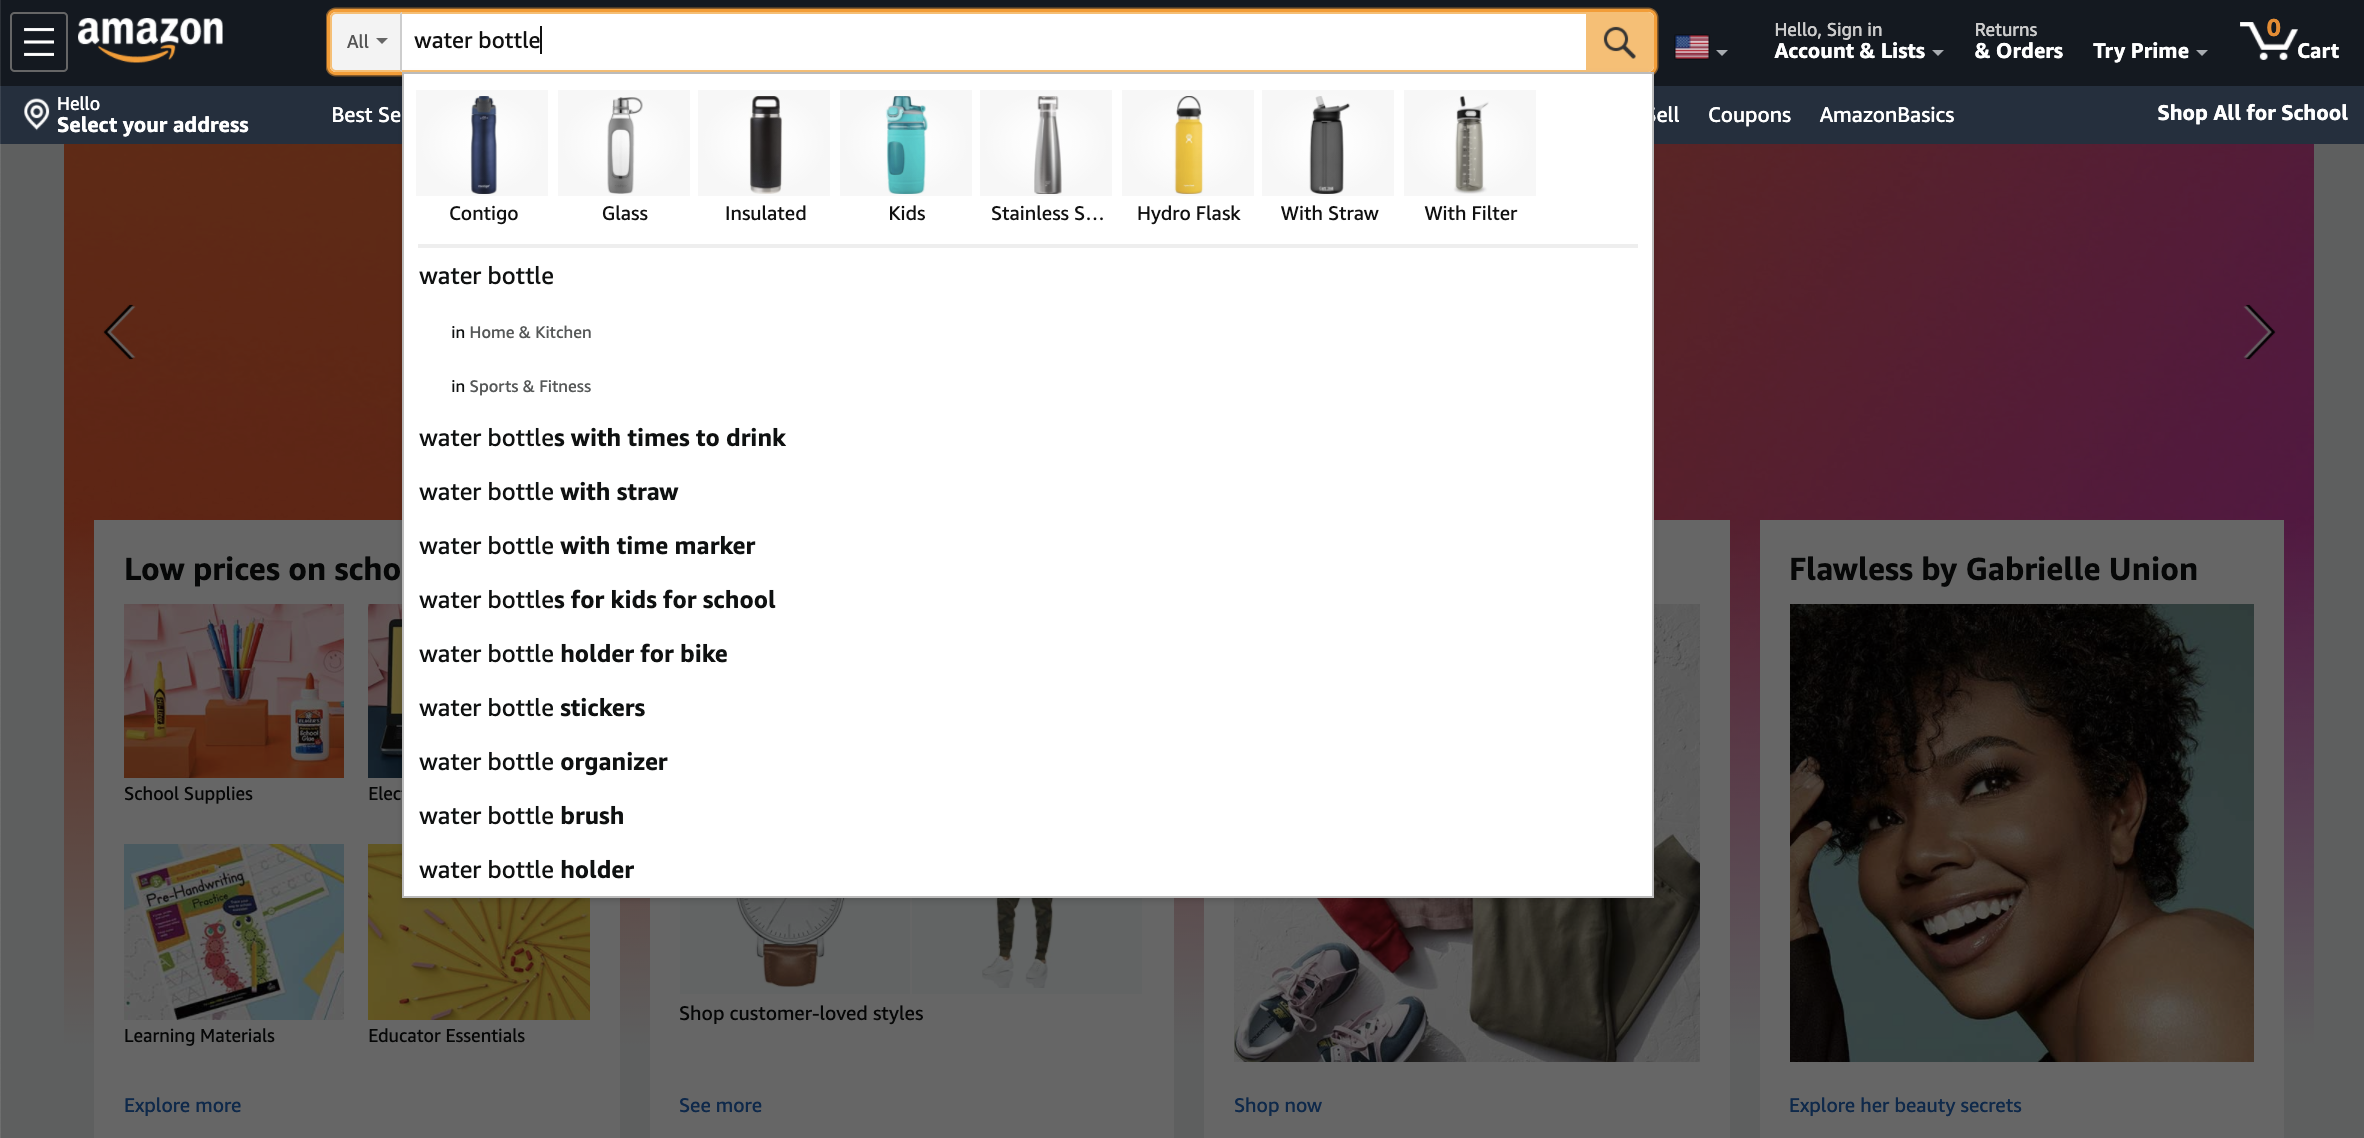Viewport: 2364px width, 1138px height.
Task: Click Explore her beauty secrets link
Action: (1905, 1105)
